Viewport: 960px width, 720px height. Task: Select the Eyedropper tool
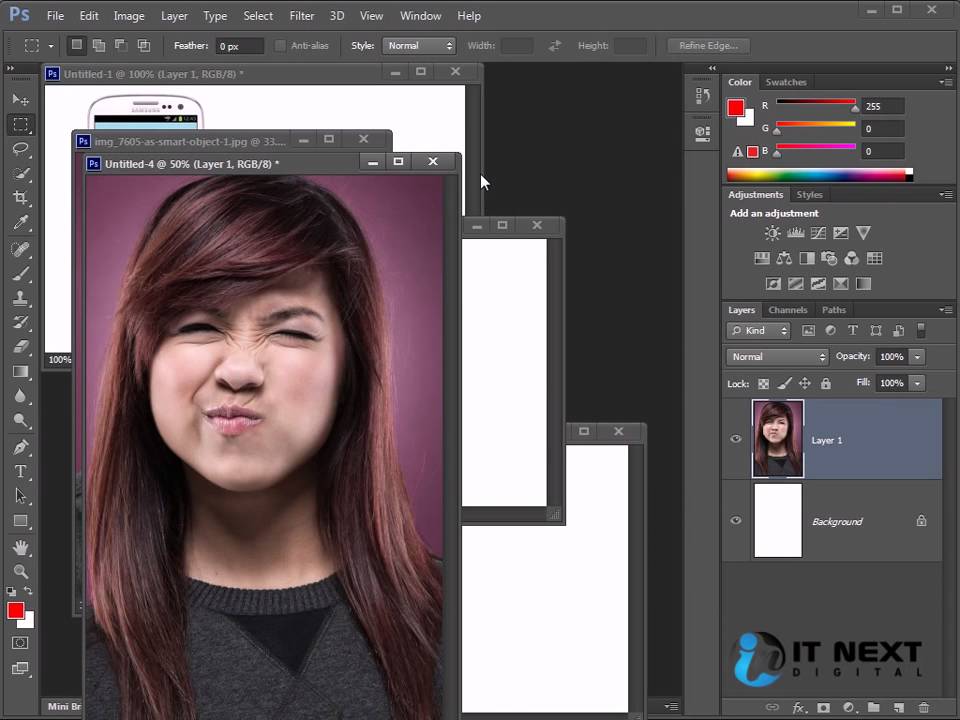(20, 223)
